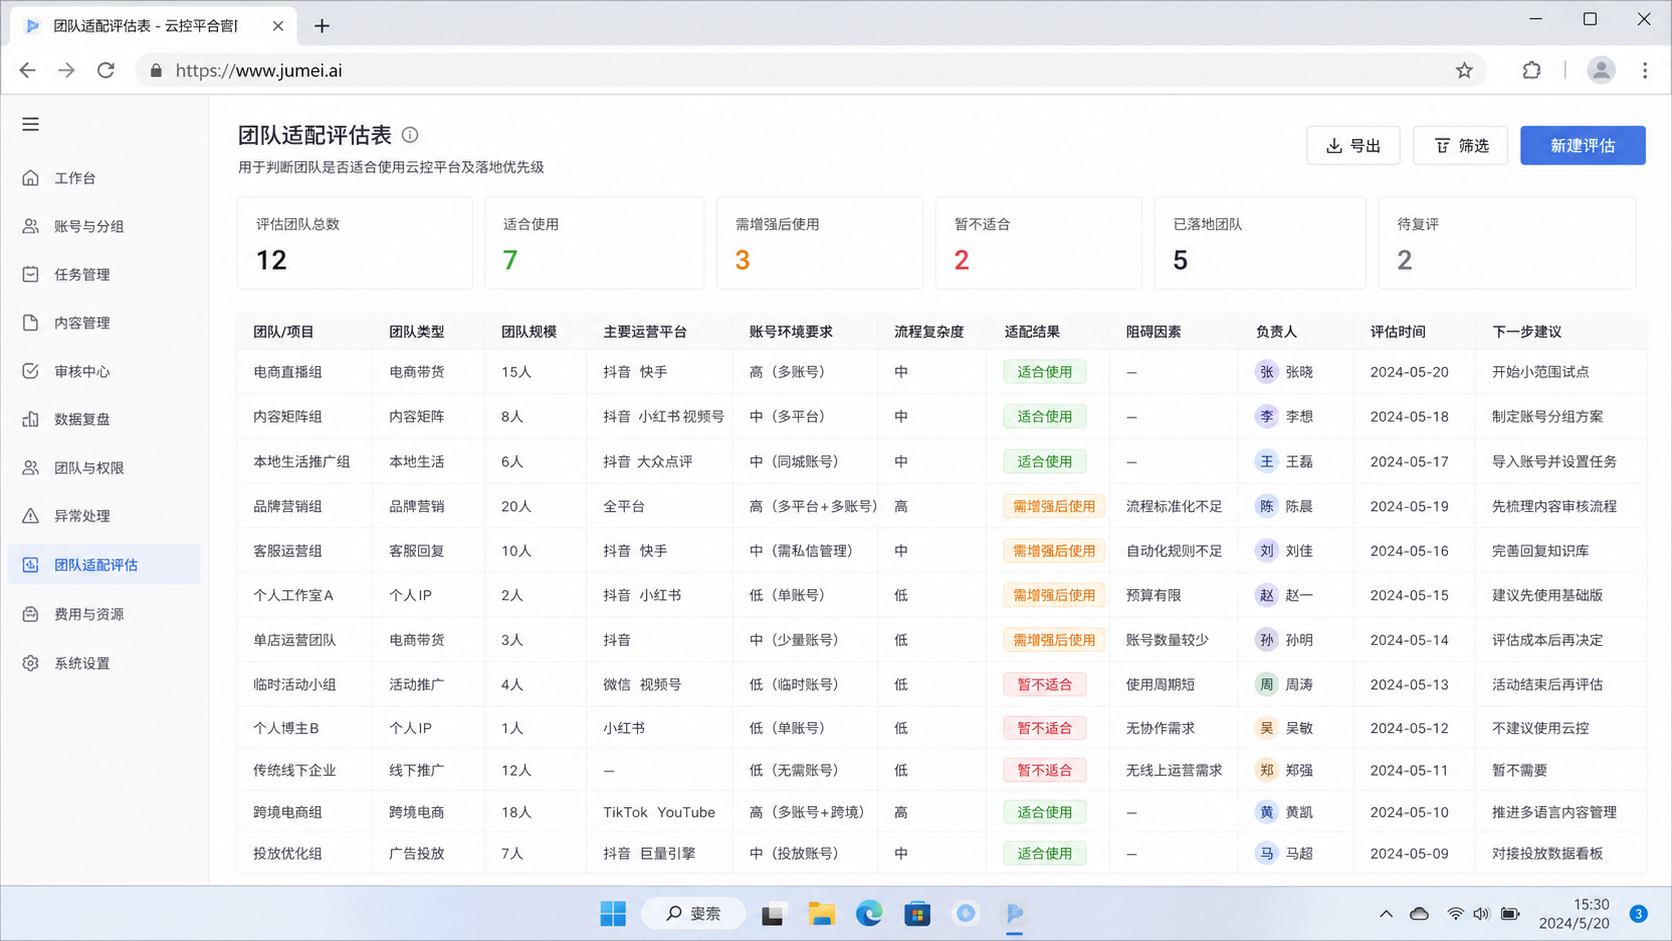Image resolution: width=1672 pixels, height=941 pixels.
Task: Bookmark this page with star icon
Action: coord(1464,70)
